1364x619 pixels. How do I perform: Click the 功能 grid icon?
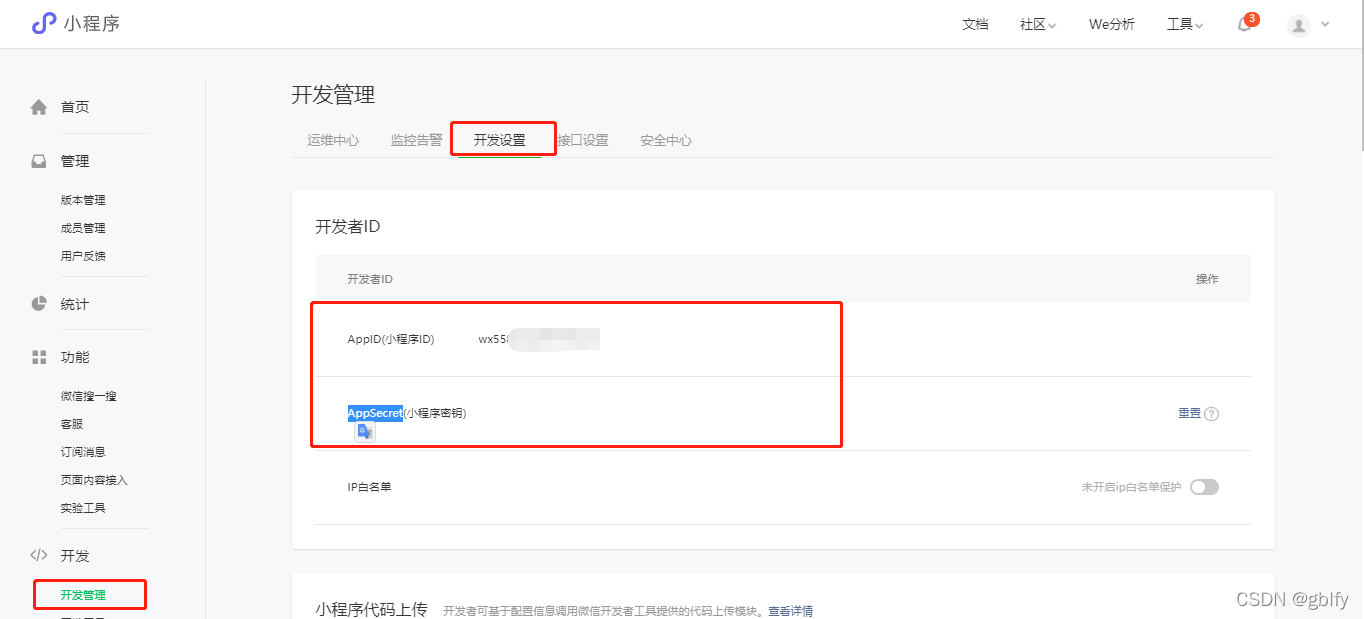tap(40, 359)
